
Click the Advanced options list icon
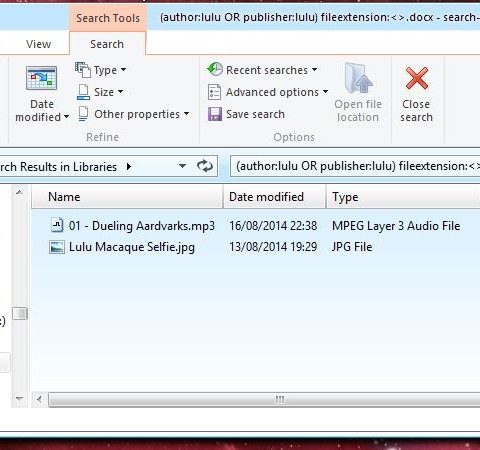point(214,92)
